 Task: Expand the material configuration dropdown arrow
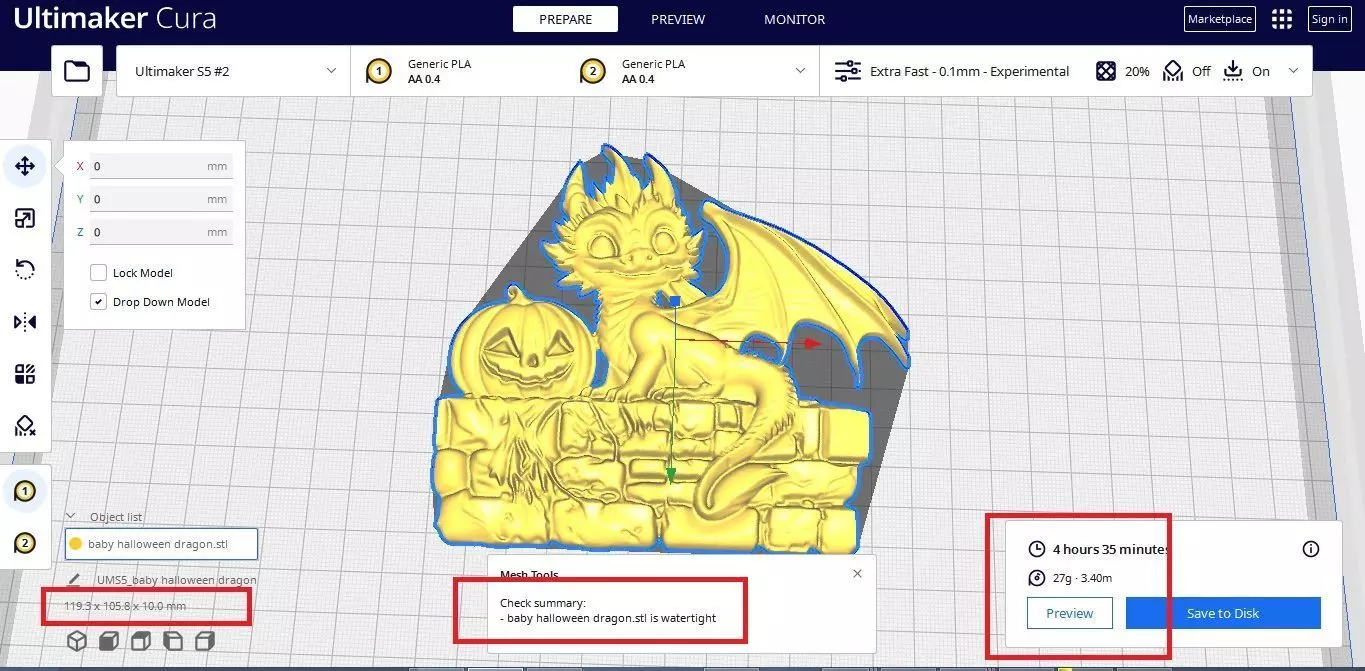pyautogui.click(x=800, y=71)
